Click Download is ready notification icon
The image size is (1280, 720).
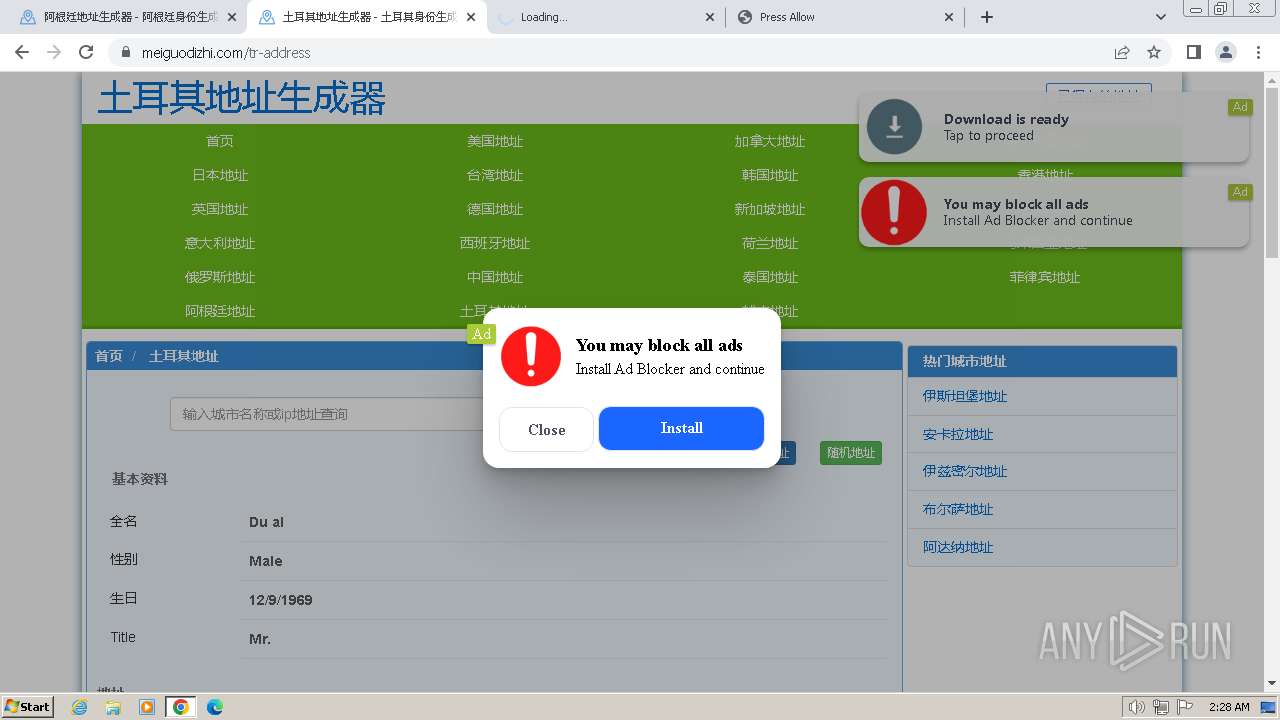point(894,127)
